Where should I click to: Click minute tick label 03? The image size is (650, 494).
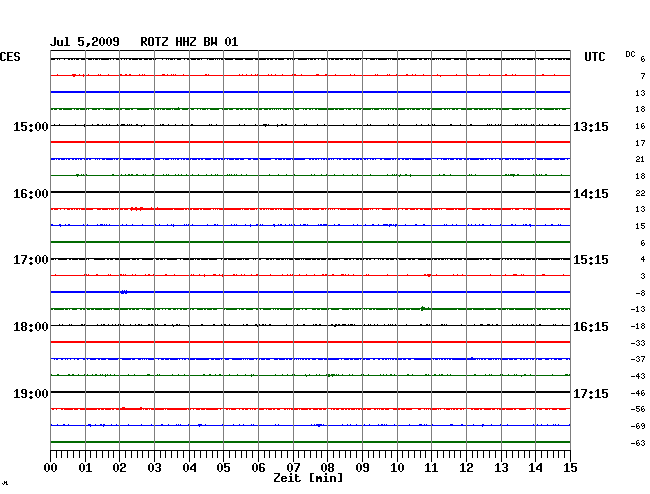coord(154,467)
